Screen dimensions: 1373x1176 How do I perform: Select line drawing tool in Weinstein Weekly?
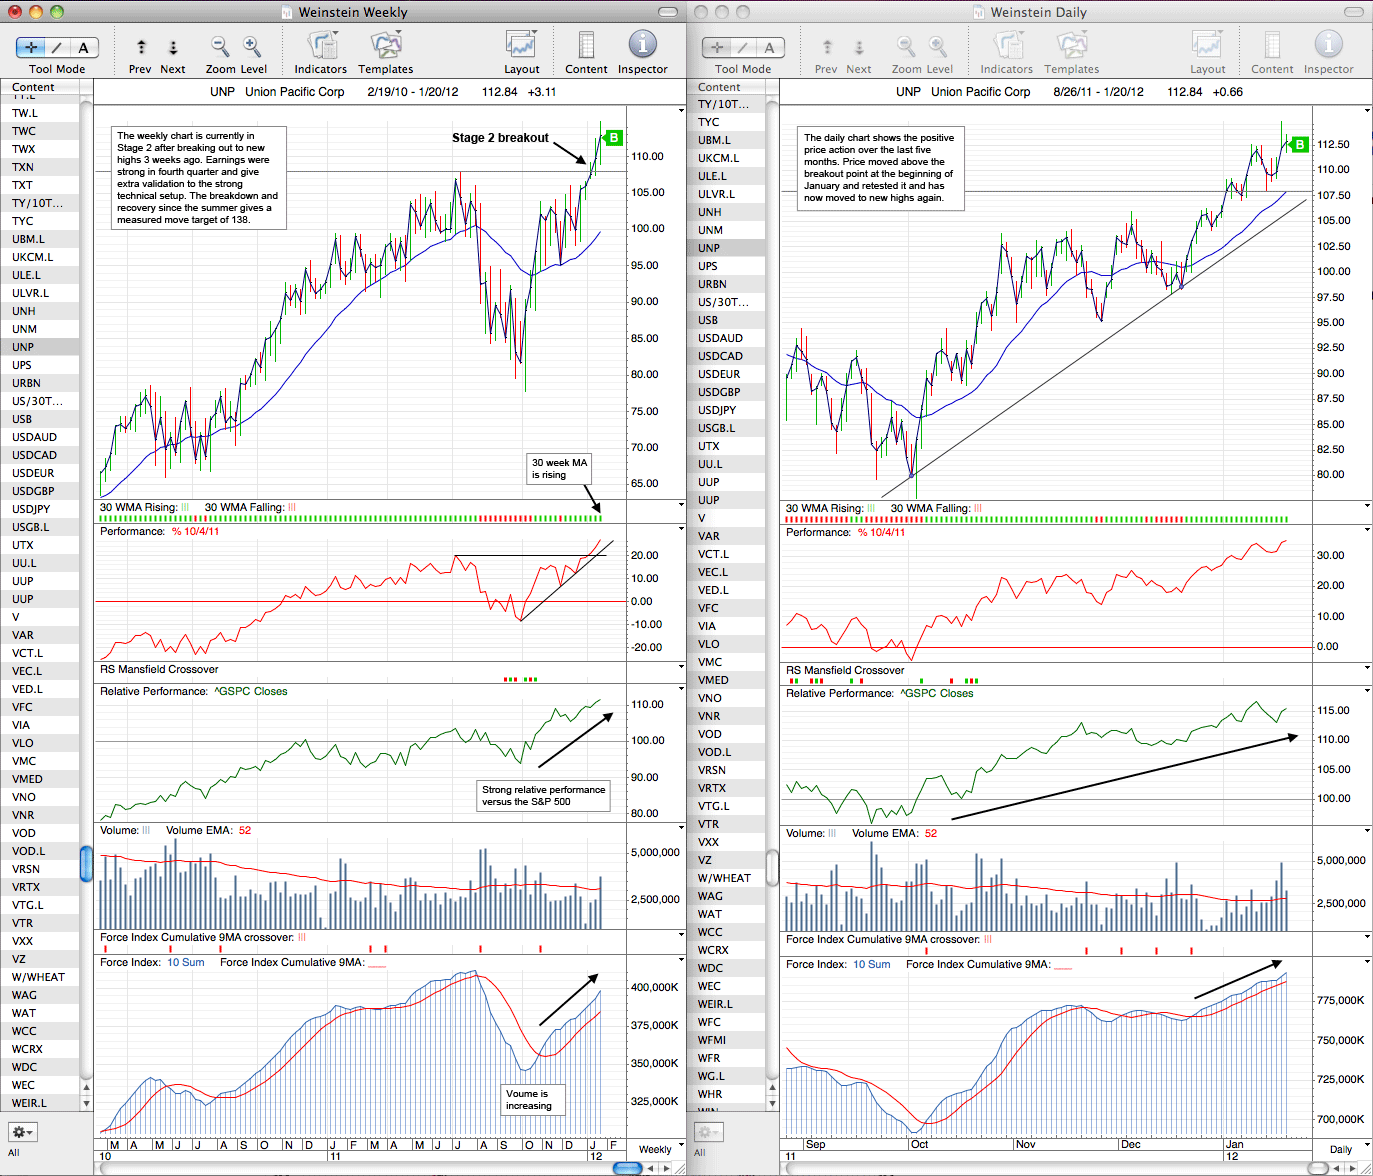pos(58,47)
